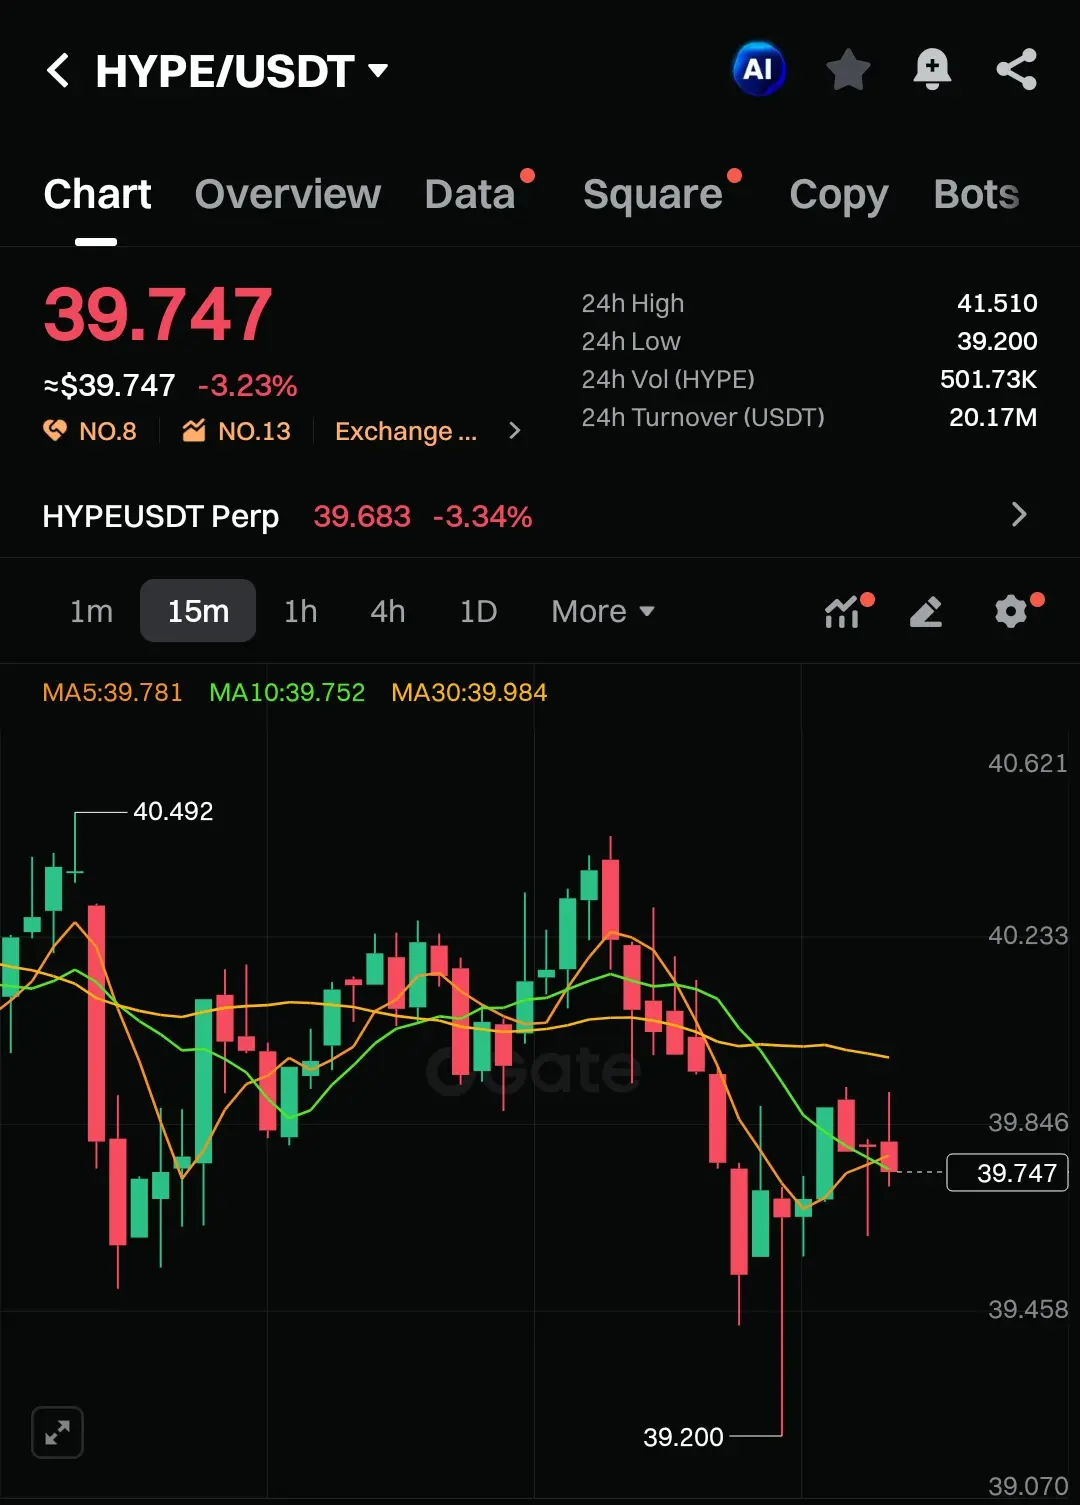This screenshot has height=1505, width=1080.
Task: Expand ranking tags with the chevron
Action: tap(515, 431)
